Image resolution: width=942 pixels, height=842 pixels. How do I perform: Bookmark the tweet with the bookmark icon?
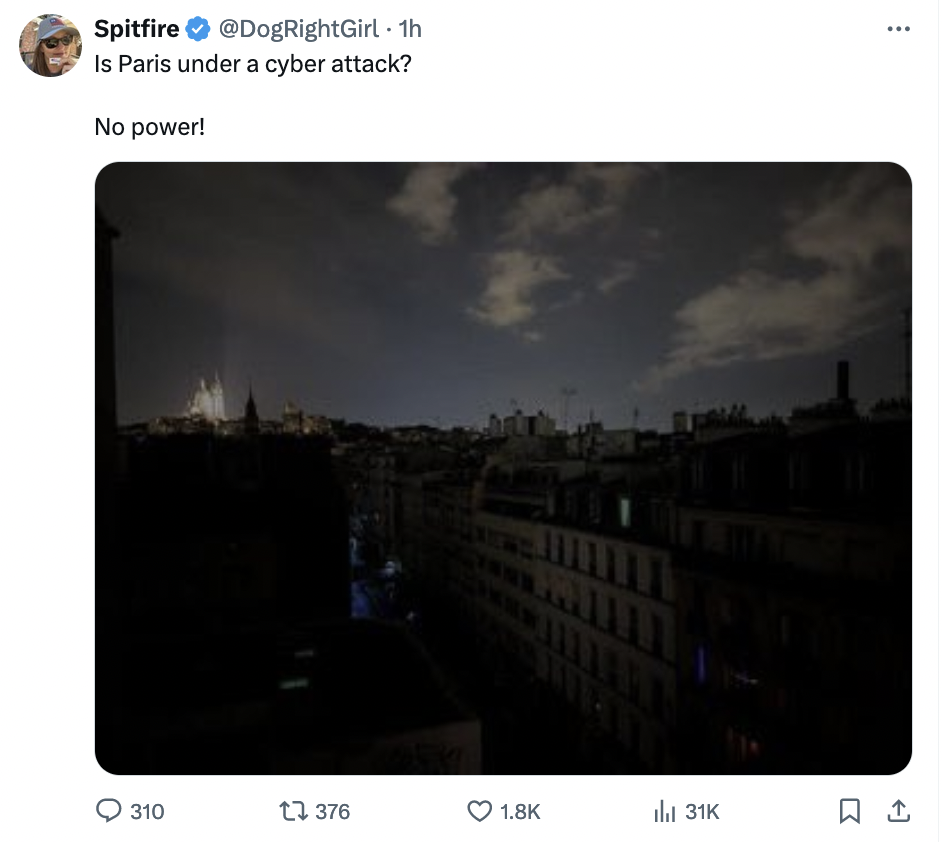click(850, 811)
